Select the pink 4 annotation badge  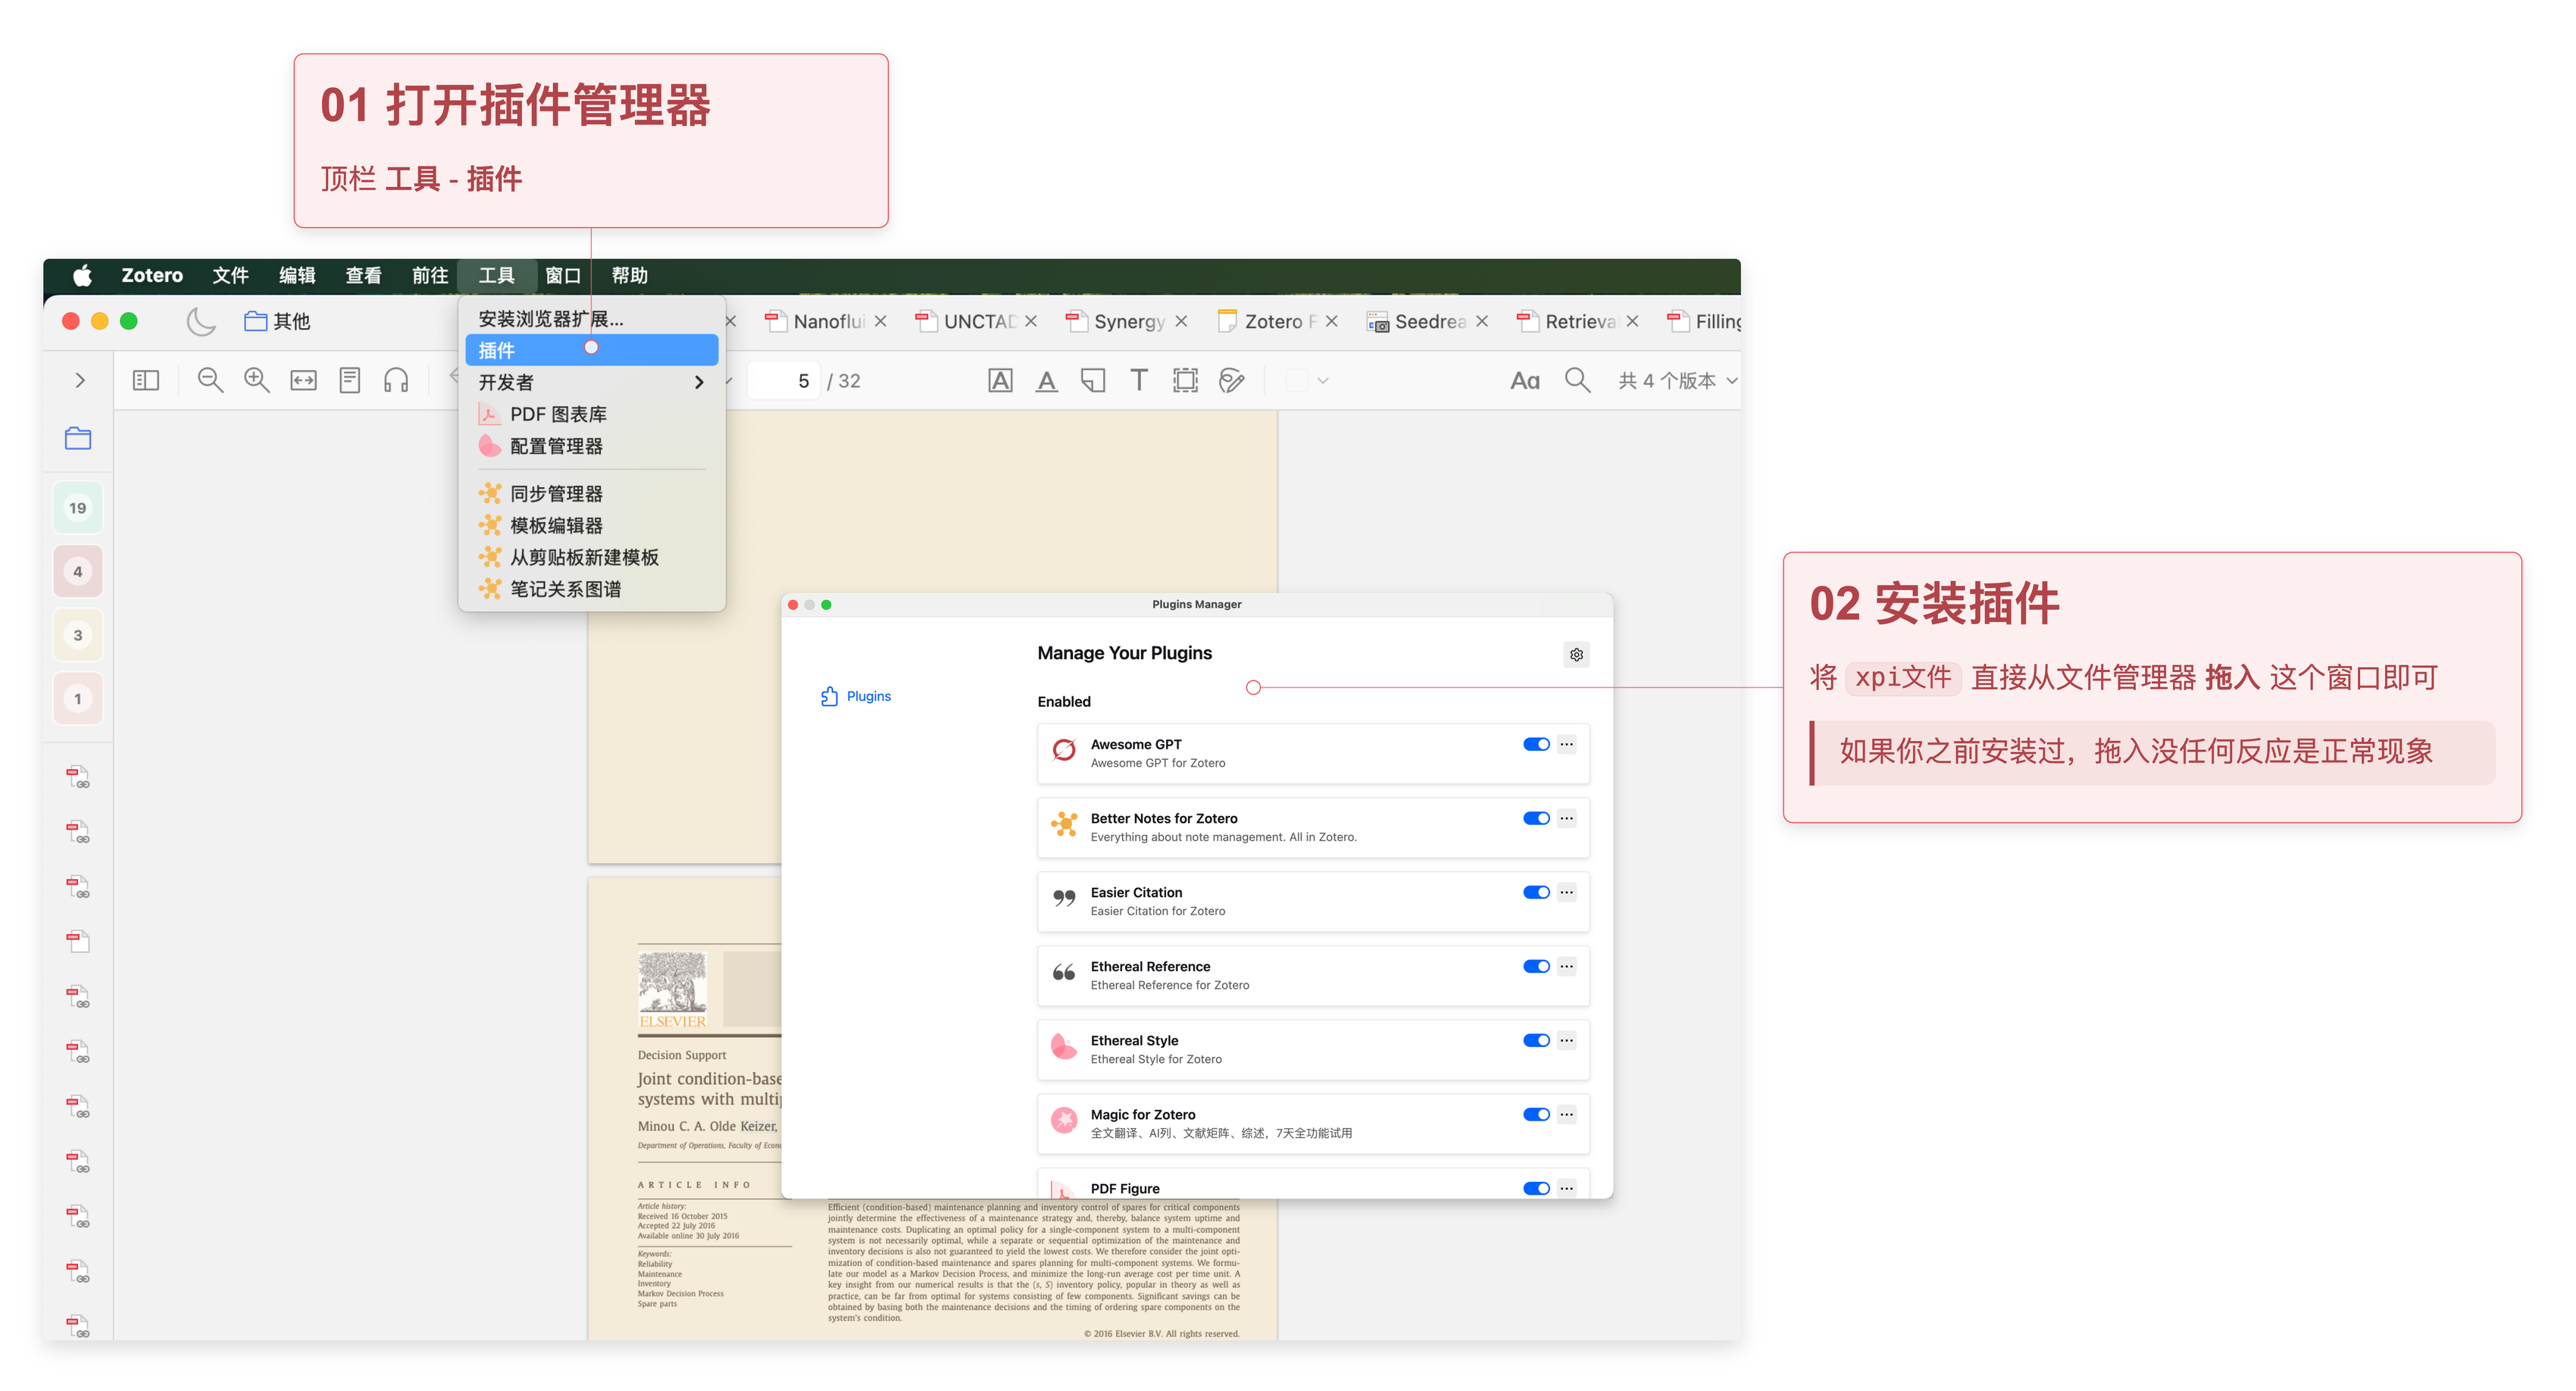coord(78,571)
